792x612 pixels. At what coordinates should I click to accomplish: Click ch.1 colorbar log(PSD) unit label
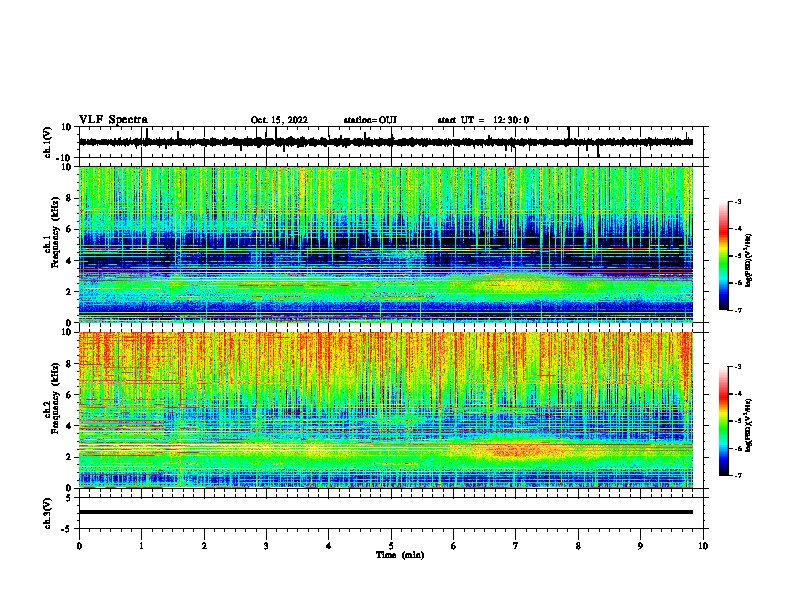point(749,260)
